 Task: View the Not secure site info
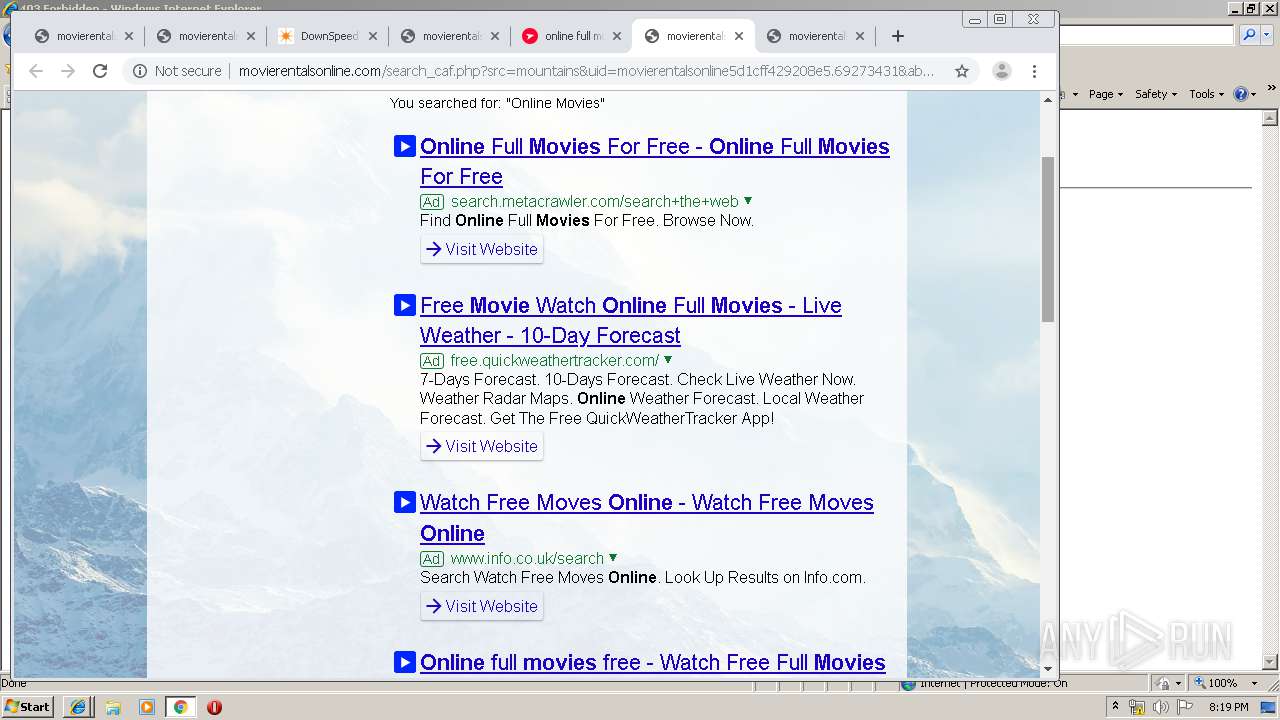point(177,71)
